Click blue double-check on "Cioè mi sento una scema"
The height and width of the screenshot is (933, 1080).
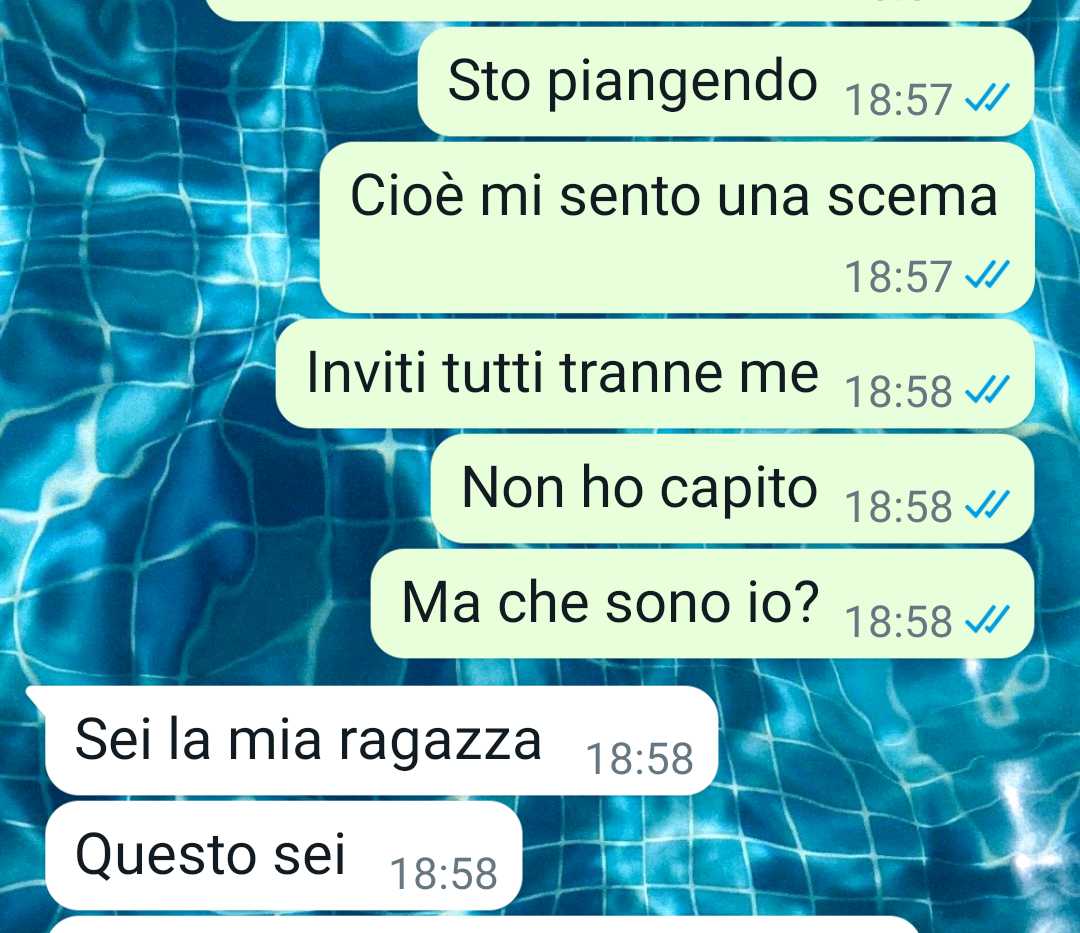tap(987, 276)
